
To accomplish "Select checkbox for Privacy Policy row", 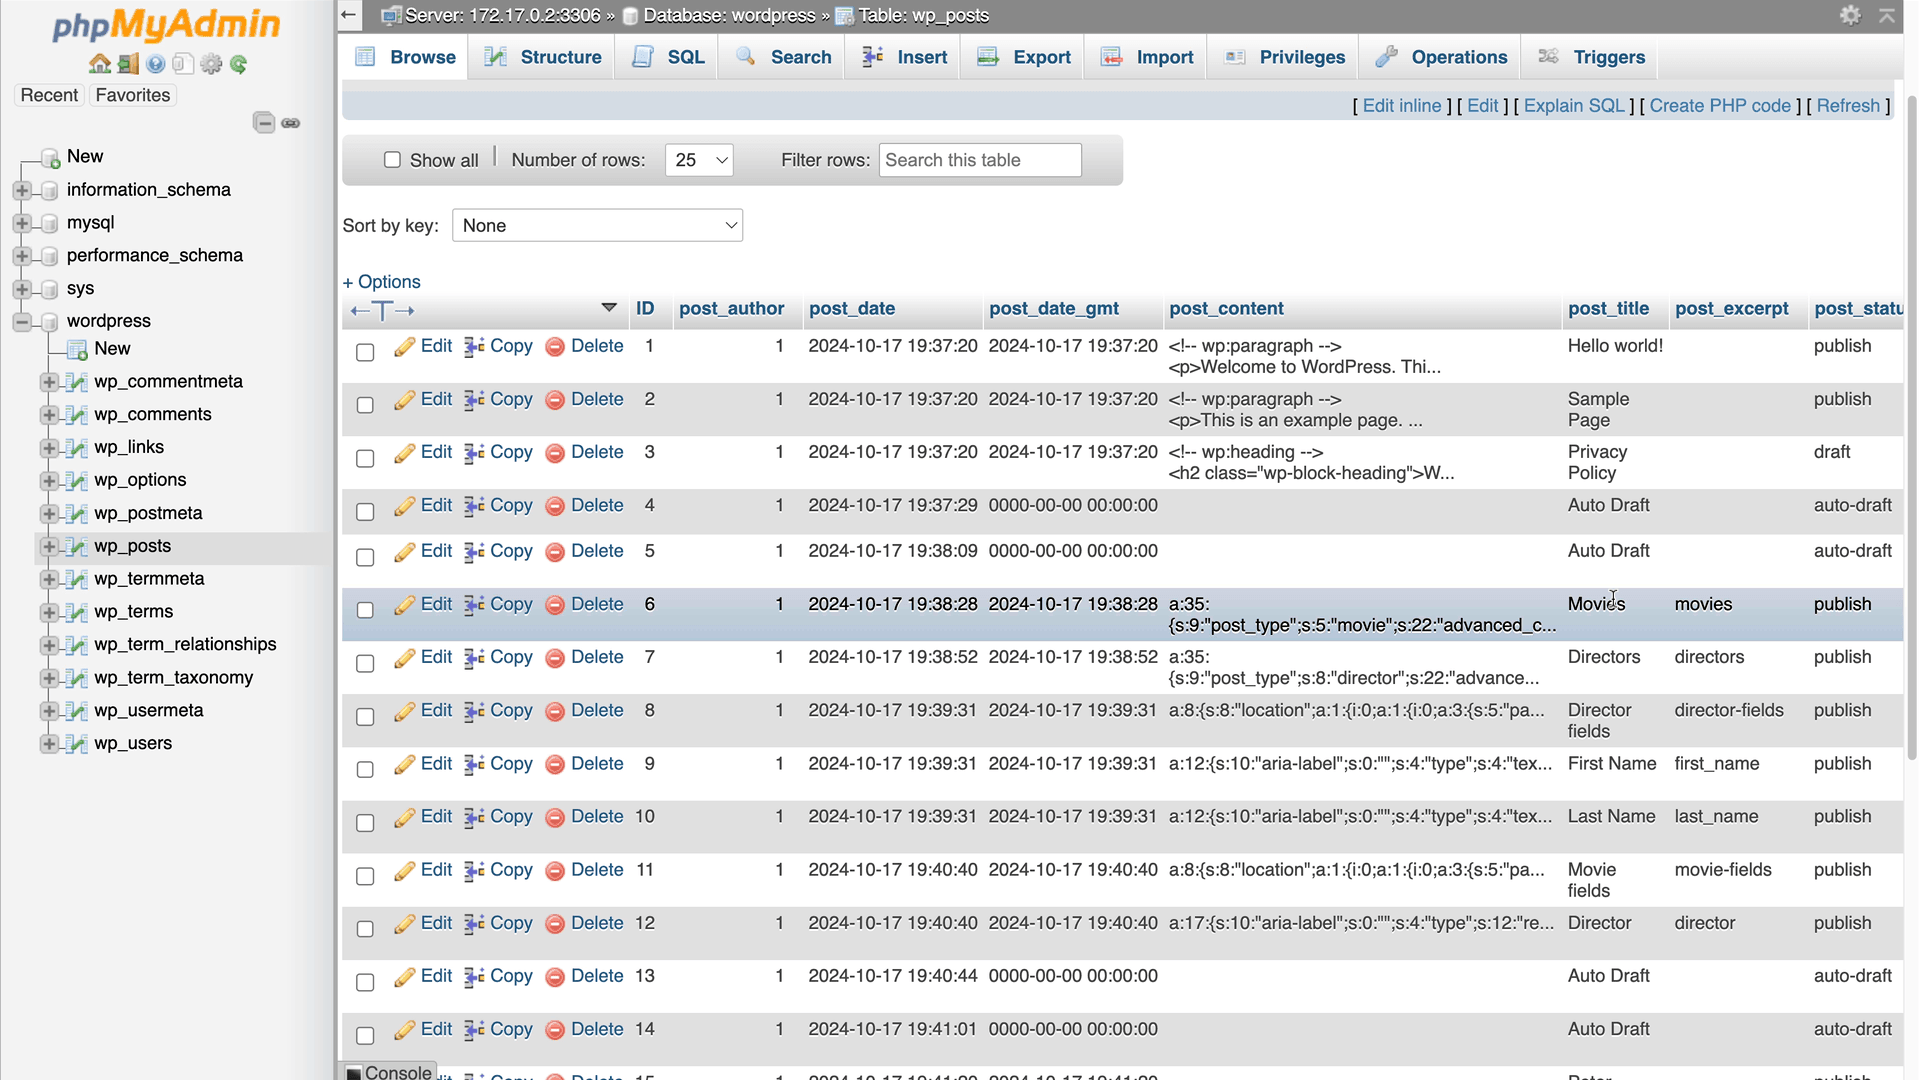I will [365, 458].
